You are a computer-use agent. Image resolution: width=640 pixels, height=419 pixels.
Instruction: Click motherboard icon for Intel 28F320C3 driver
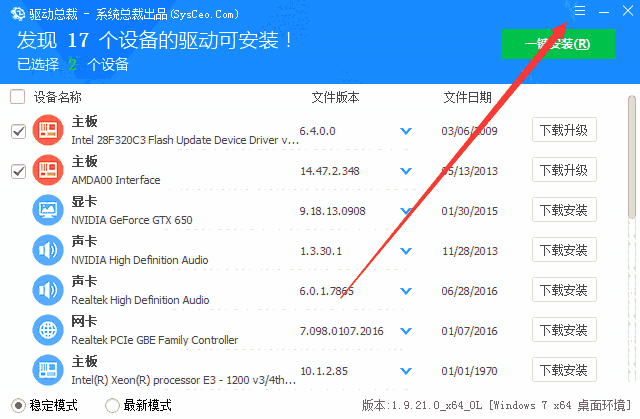pyautogui.click(x=48, y=130)
